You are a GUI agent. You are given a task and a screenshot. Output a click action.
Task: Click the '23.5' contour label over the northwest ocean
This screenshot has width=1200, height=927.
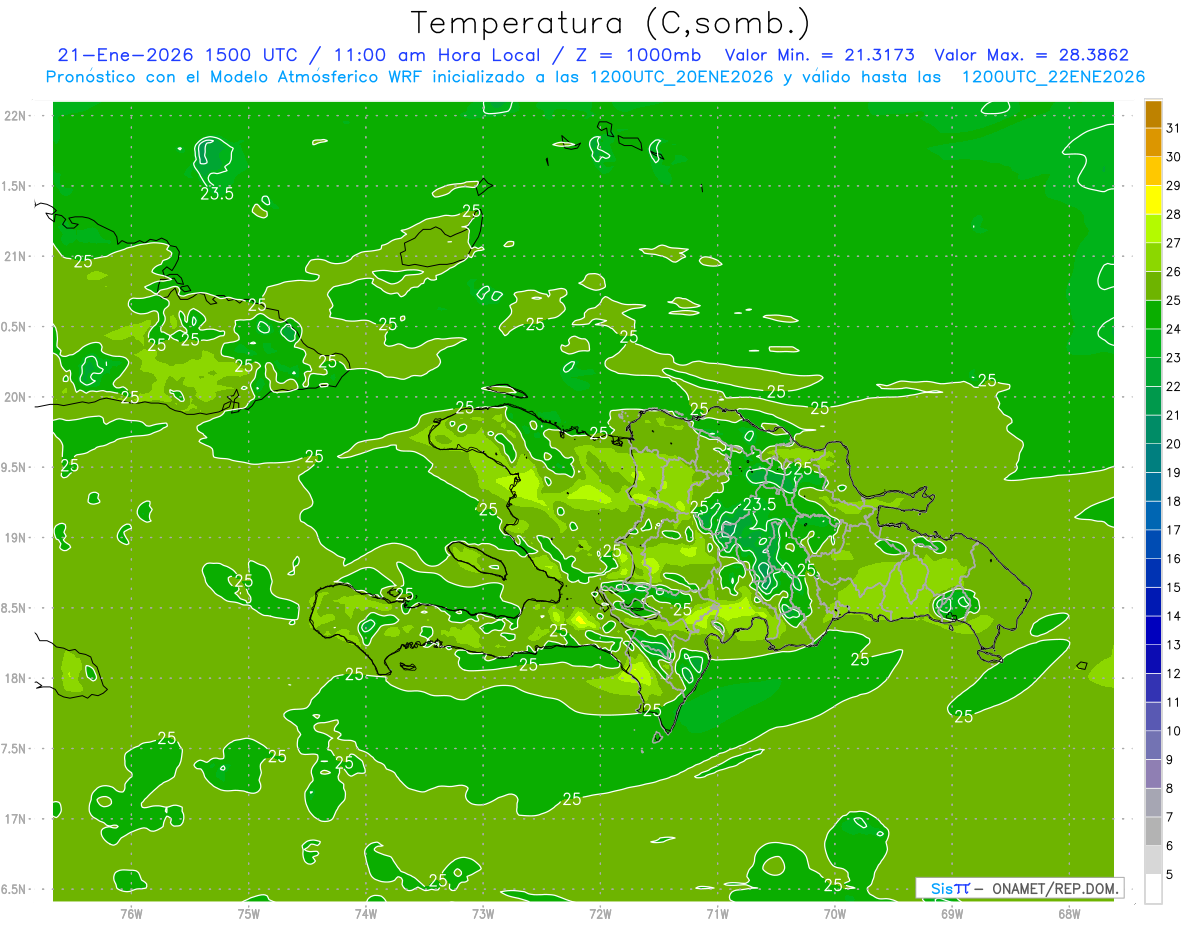(x=217, y=194)
